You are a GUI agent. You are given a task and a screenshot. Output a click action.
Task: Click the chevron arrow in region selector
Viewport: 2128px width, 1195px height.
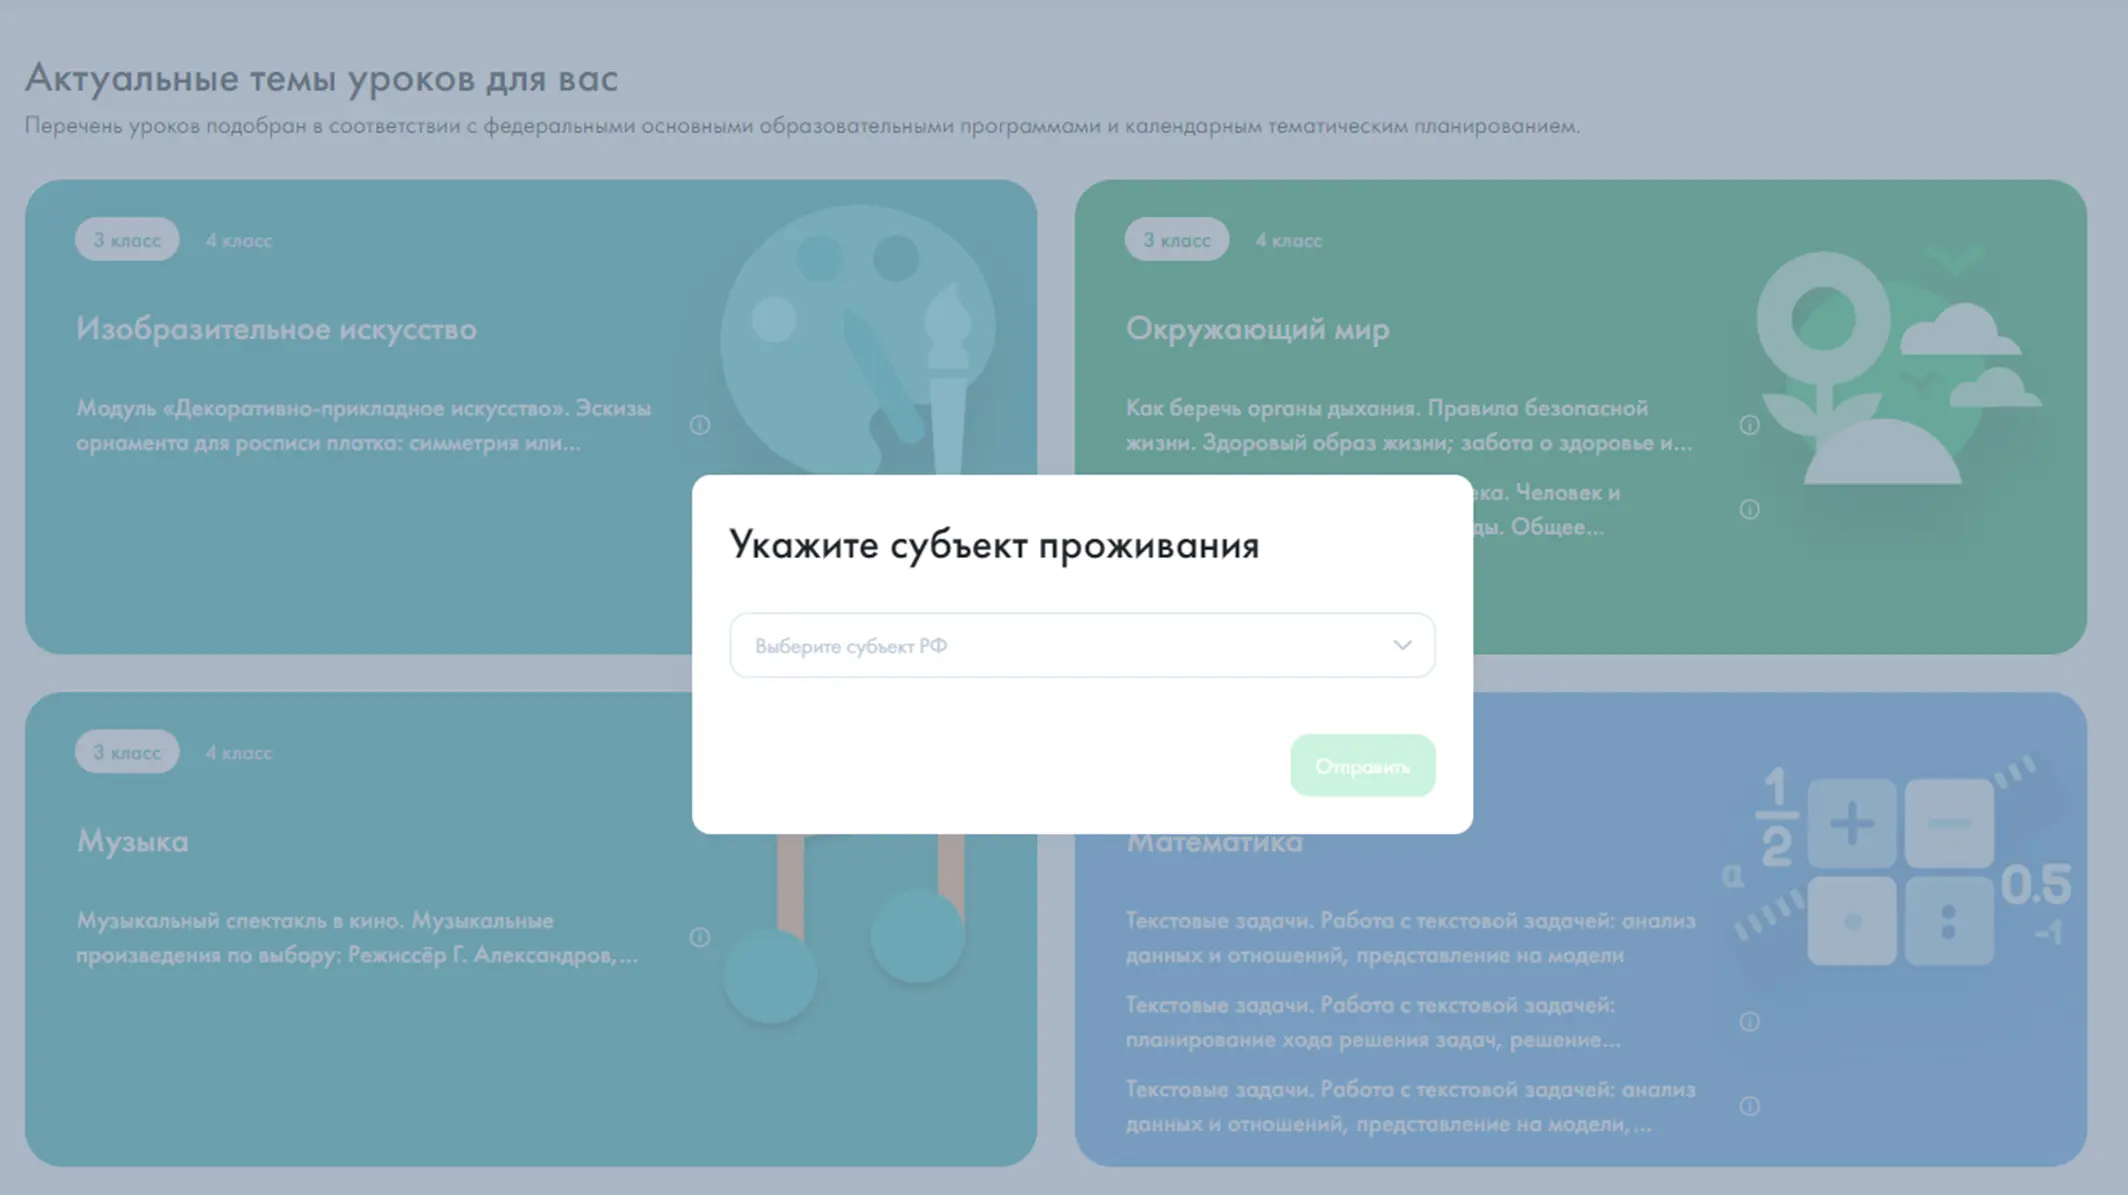click(x=1402, y=645)
